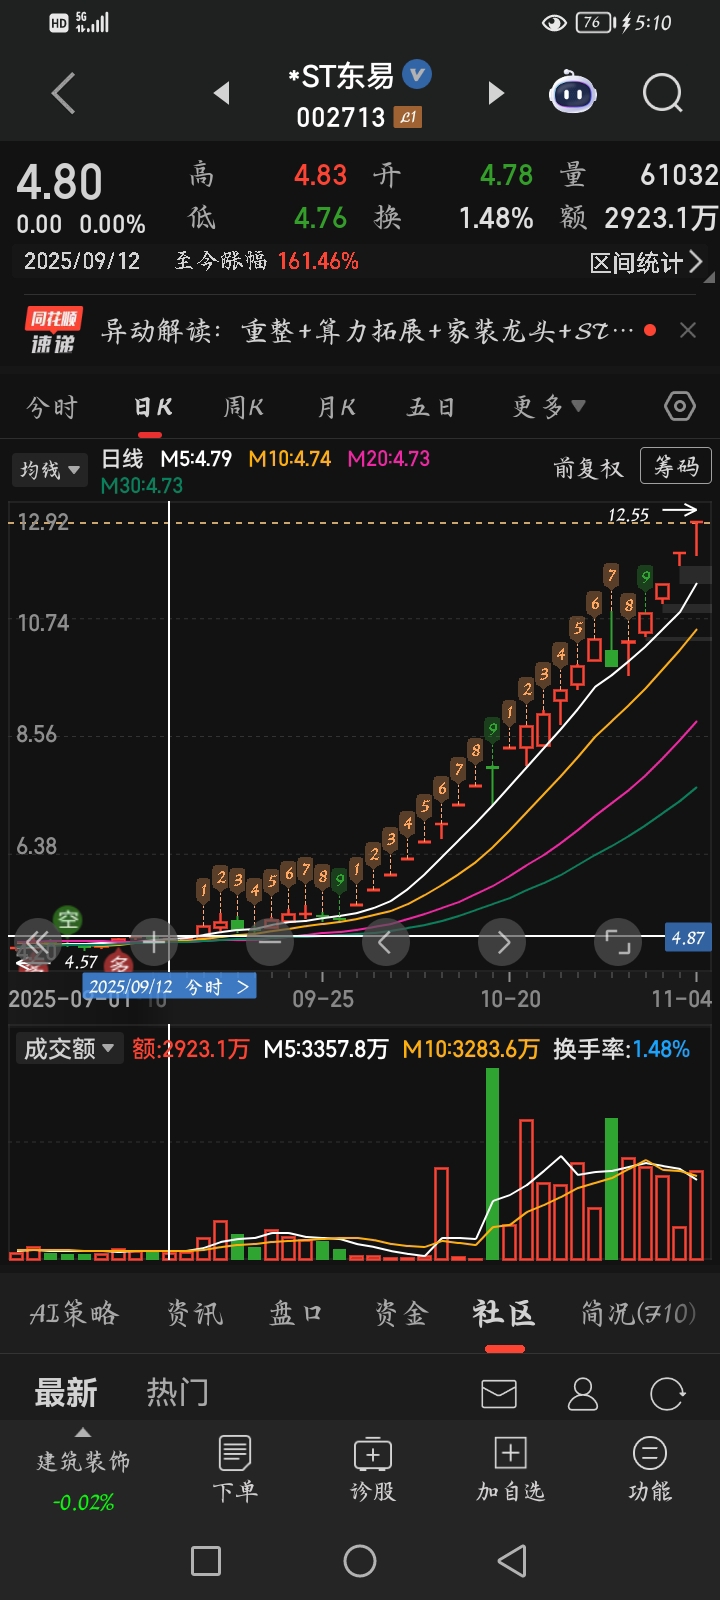Zoom out chart with minus button
The width and height of the screenshot is (720, 1600).
tap(270, 941)
